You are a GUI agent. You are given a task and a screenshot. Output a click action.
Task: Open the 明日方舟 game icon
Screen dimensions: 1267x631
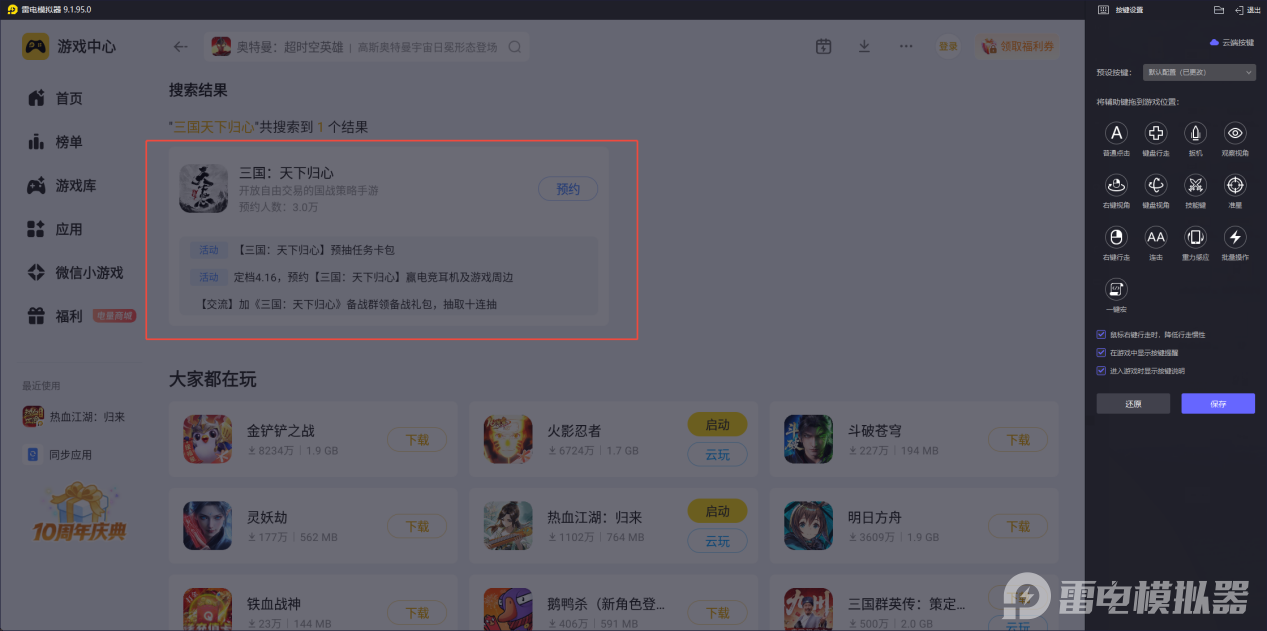[808, 526]
